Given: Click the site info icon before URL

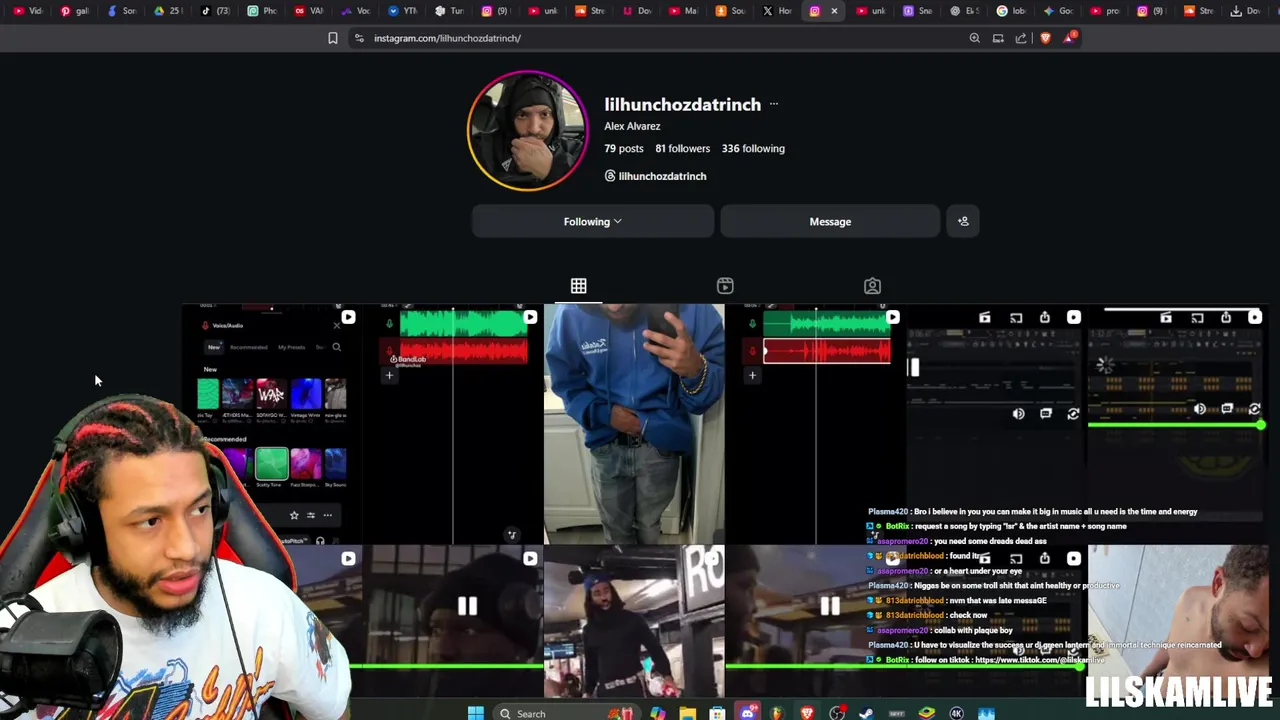Looking at the screenshot, I should 359,38.
